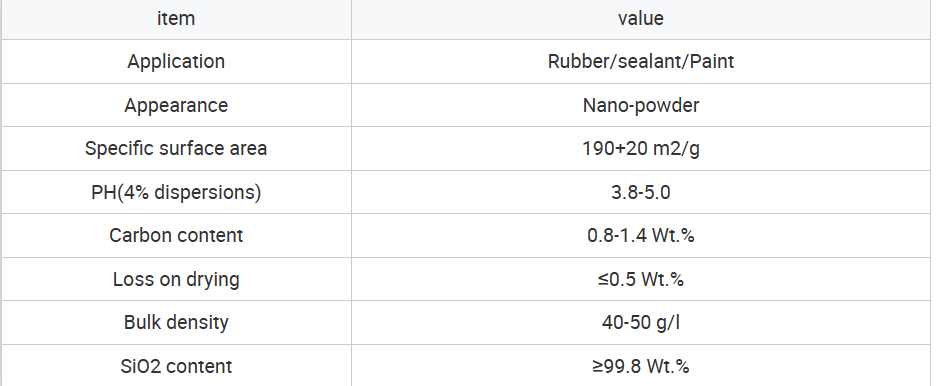Click the word 'Paint' in Application value
936x386 pixels.
click(712, 61)
